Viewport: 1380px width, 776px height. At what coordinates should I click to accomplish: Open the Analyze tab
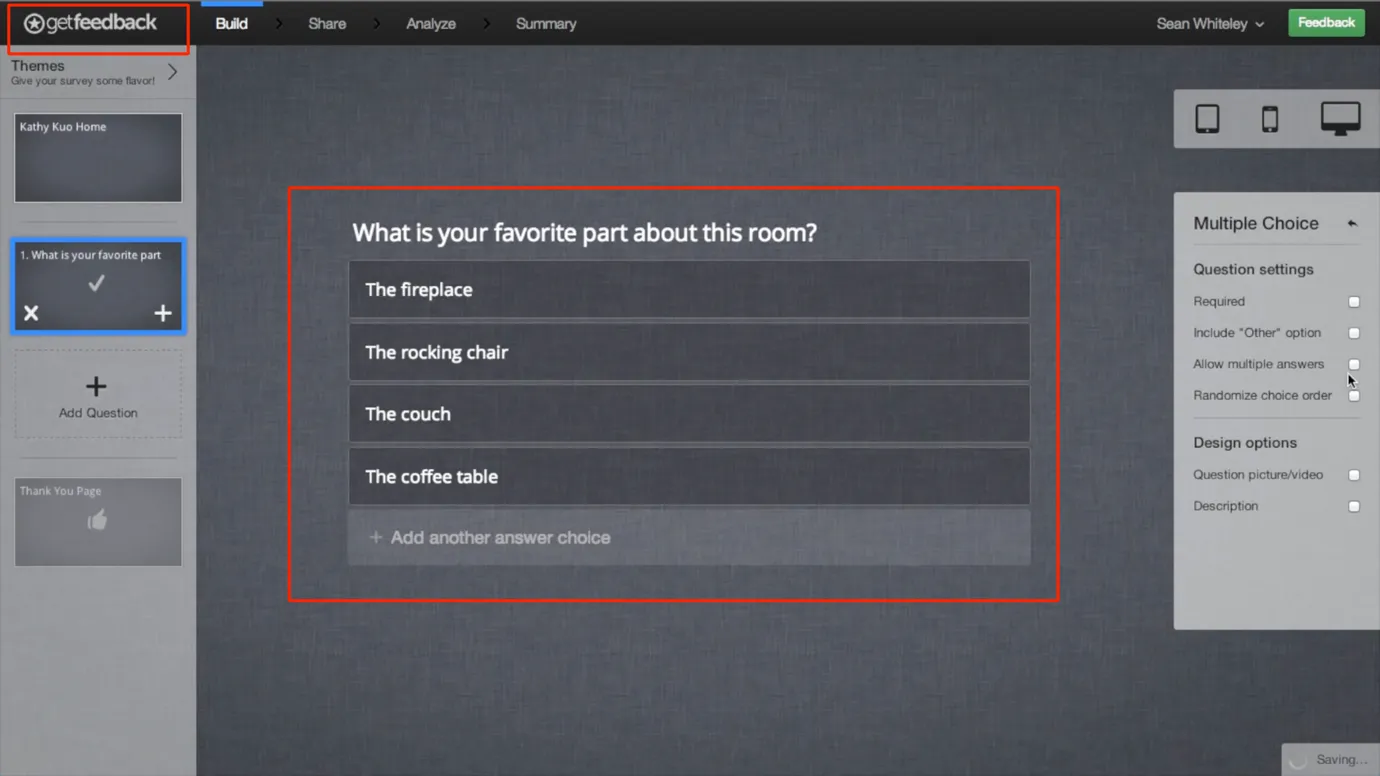coord(431,24)
